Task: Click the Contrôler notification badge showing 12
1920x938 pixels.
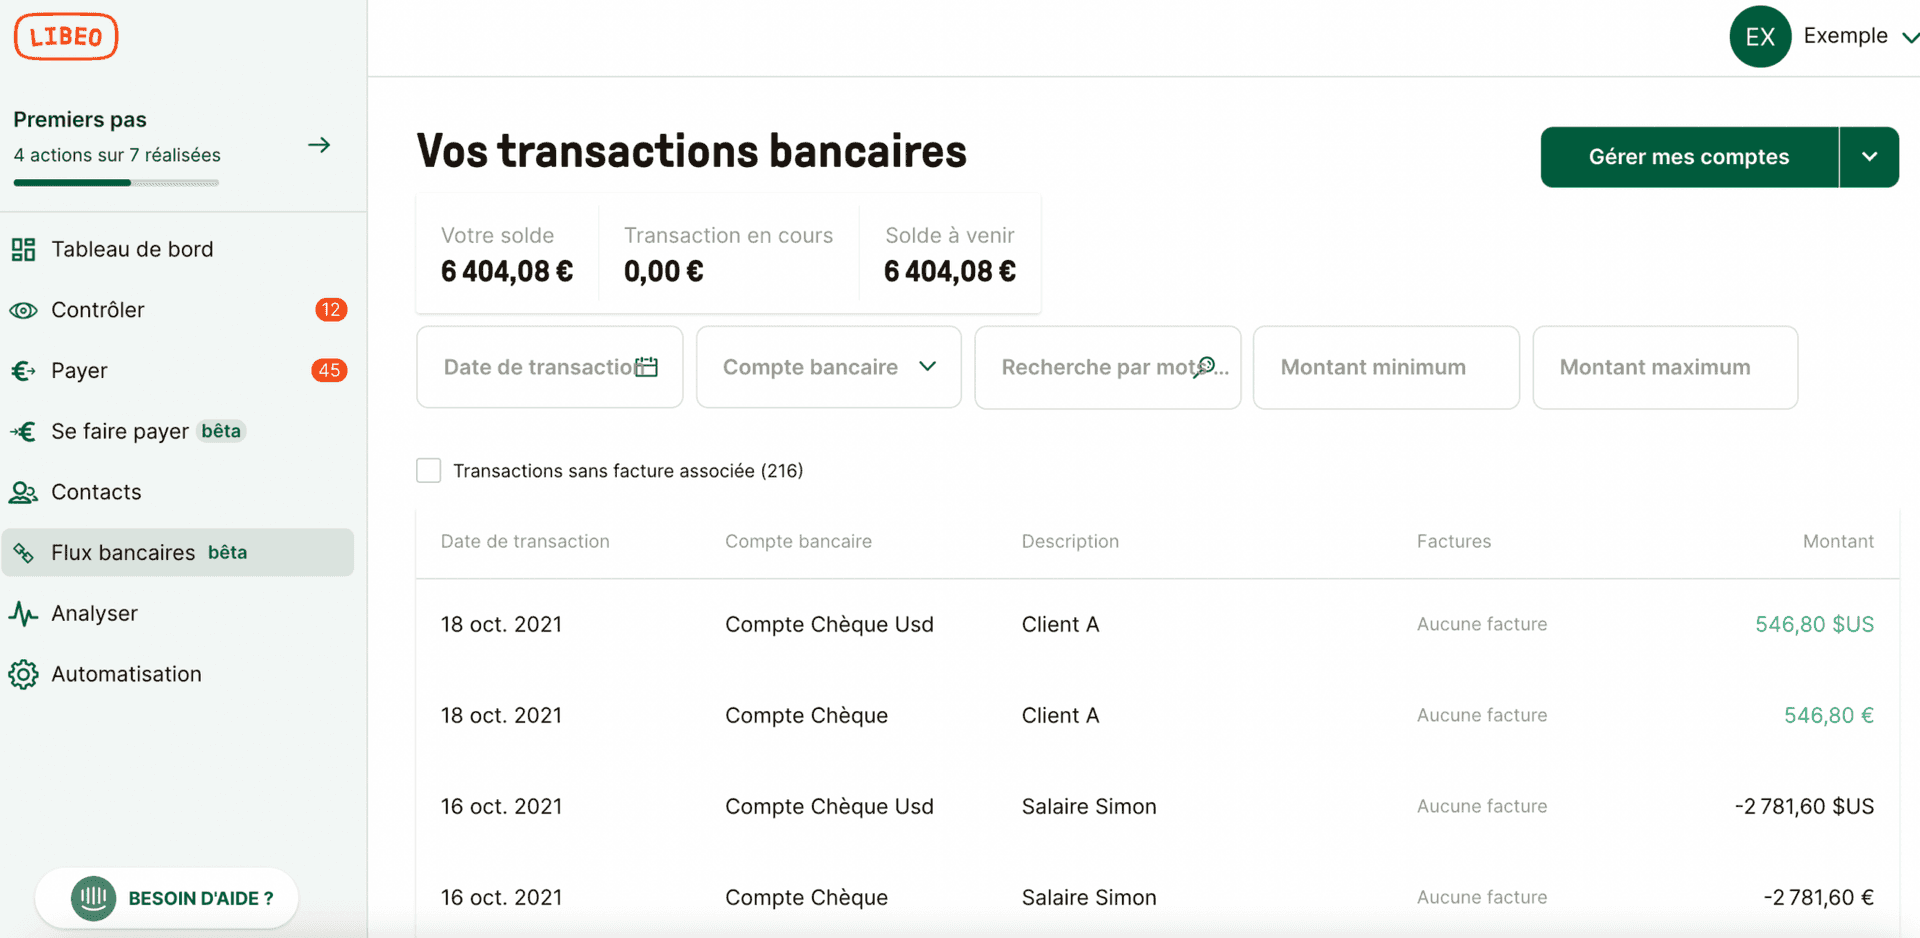Action: 330,310
